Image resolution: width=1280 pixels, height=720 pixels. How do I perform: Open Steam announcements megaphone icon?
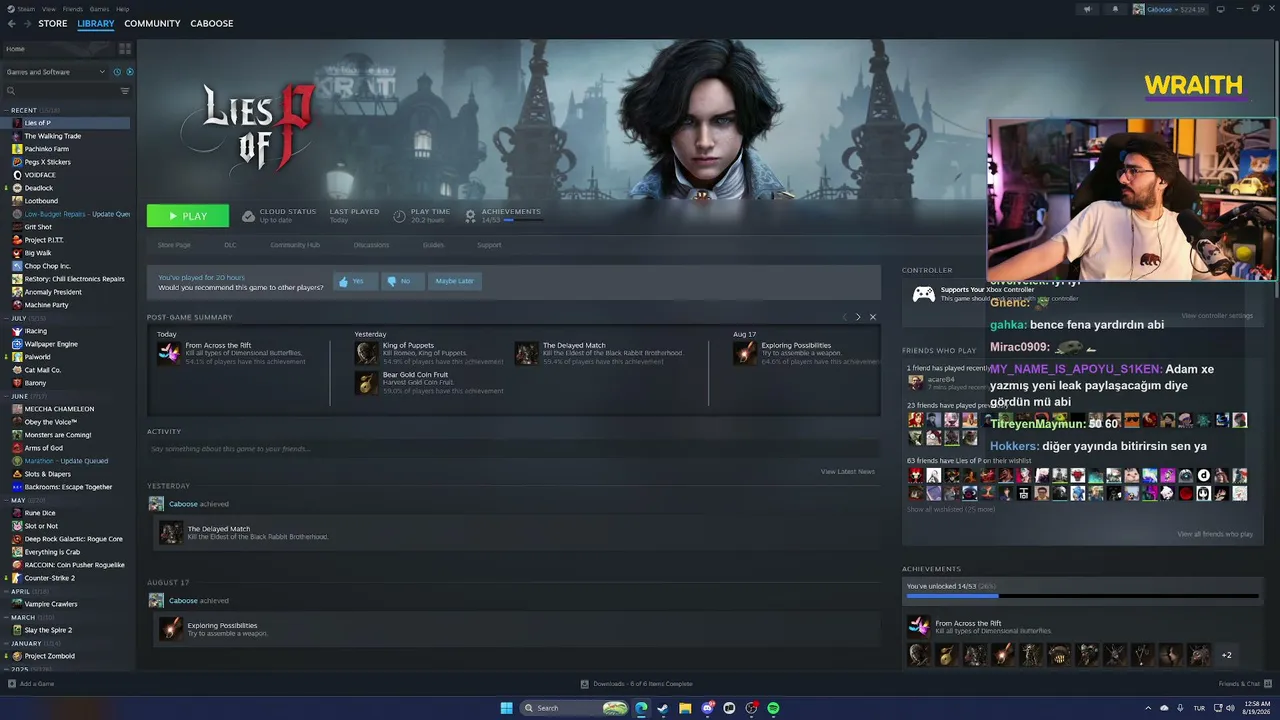pyautogui.click(x=1087, y=9)
